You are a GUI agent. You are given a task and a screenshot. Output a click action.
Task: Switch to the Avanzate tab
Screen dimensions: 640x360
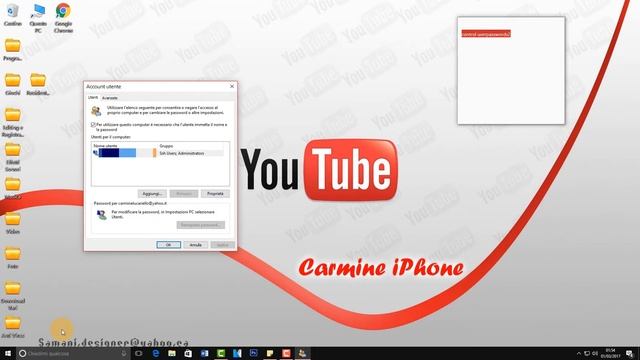point(109,98)
